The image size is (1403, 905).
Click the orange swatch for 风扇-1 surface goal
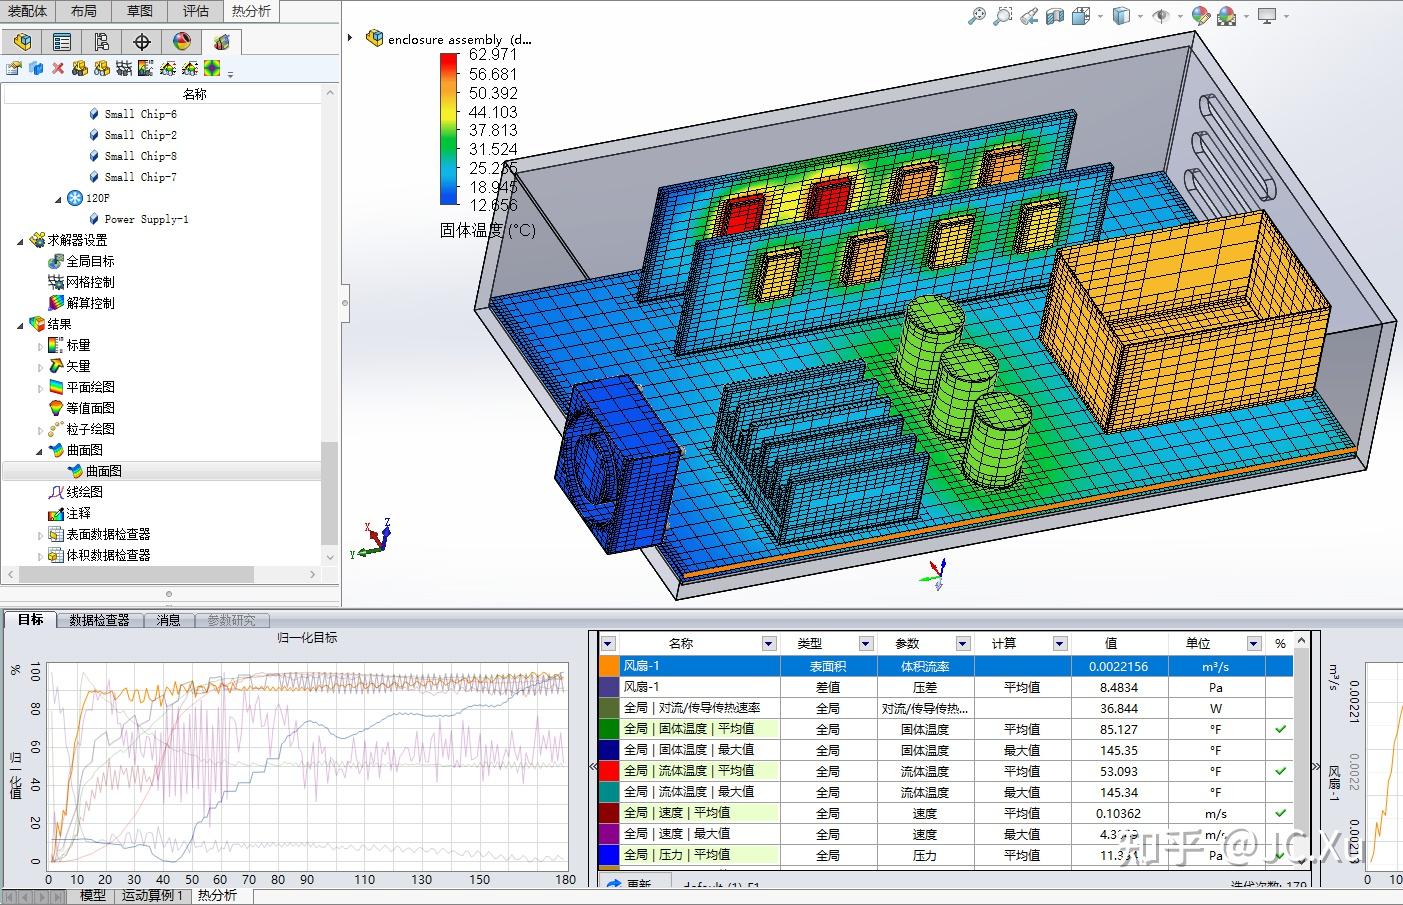[x=609, y=666]
